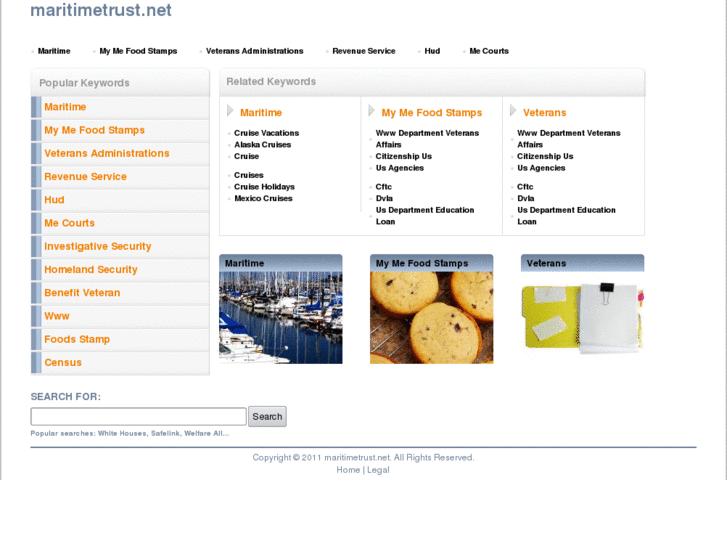The width and height of the screenshot is (727, 545).
Task: Open the Census keyword
Action: tap(63, 362)
